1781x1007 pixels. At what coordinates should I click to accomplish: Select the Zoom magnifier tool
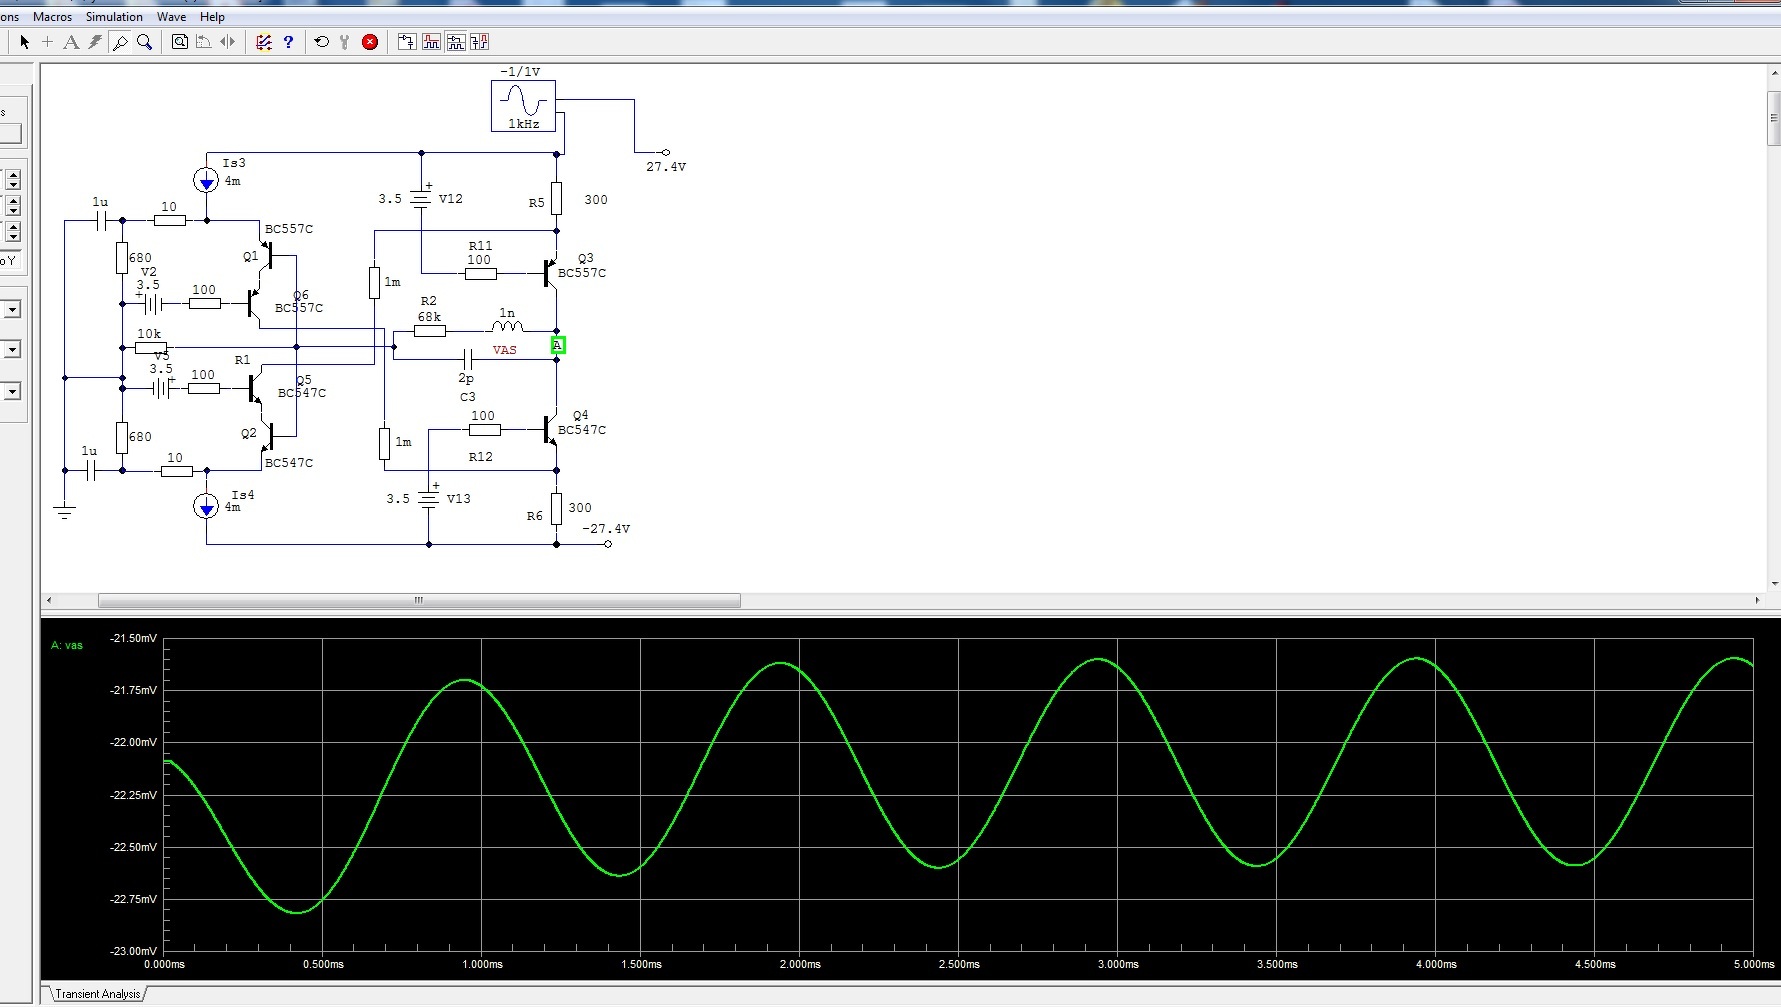[144, 42]
